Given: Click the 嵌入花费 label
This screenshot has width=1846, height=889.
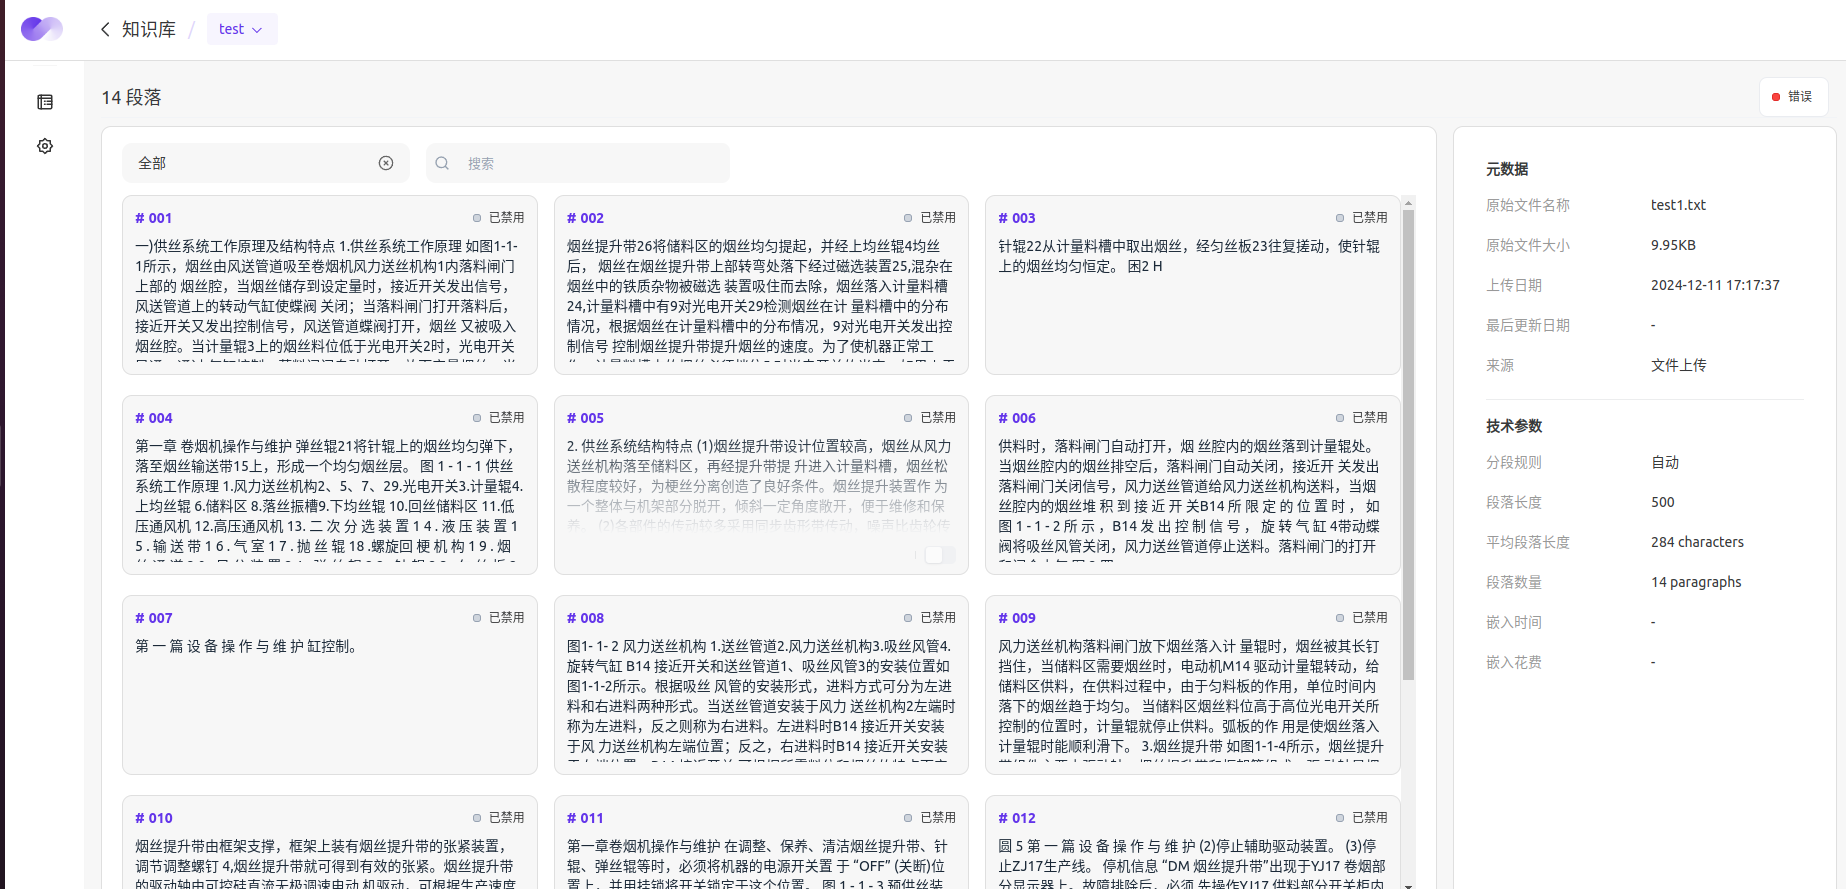Looking at the screenshot, I should (x=1514, y=662).
